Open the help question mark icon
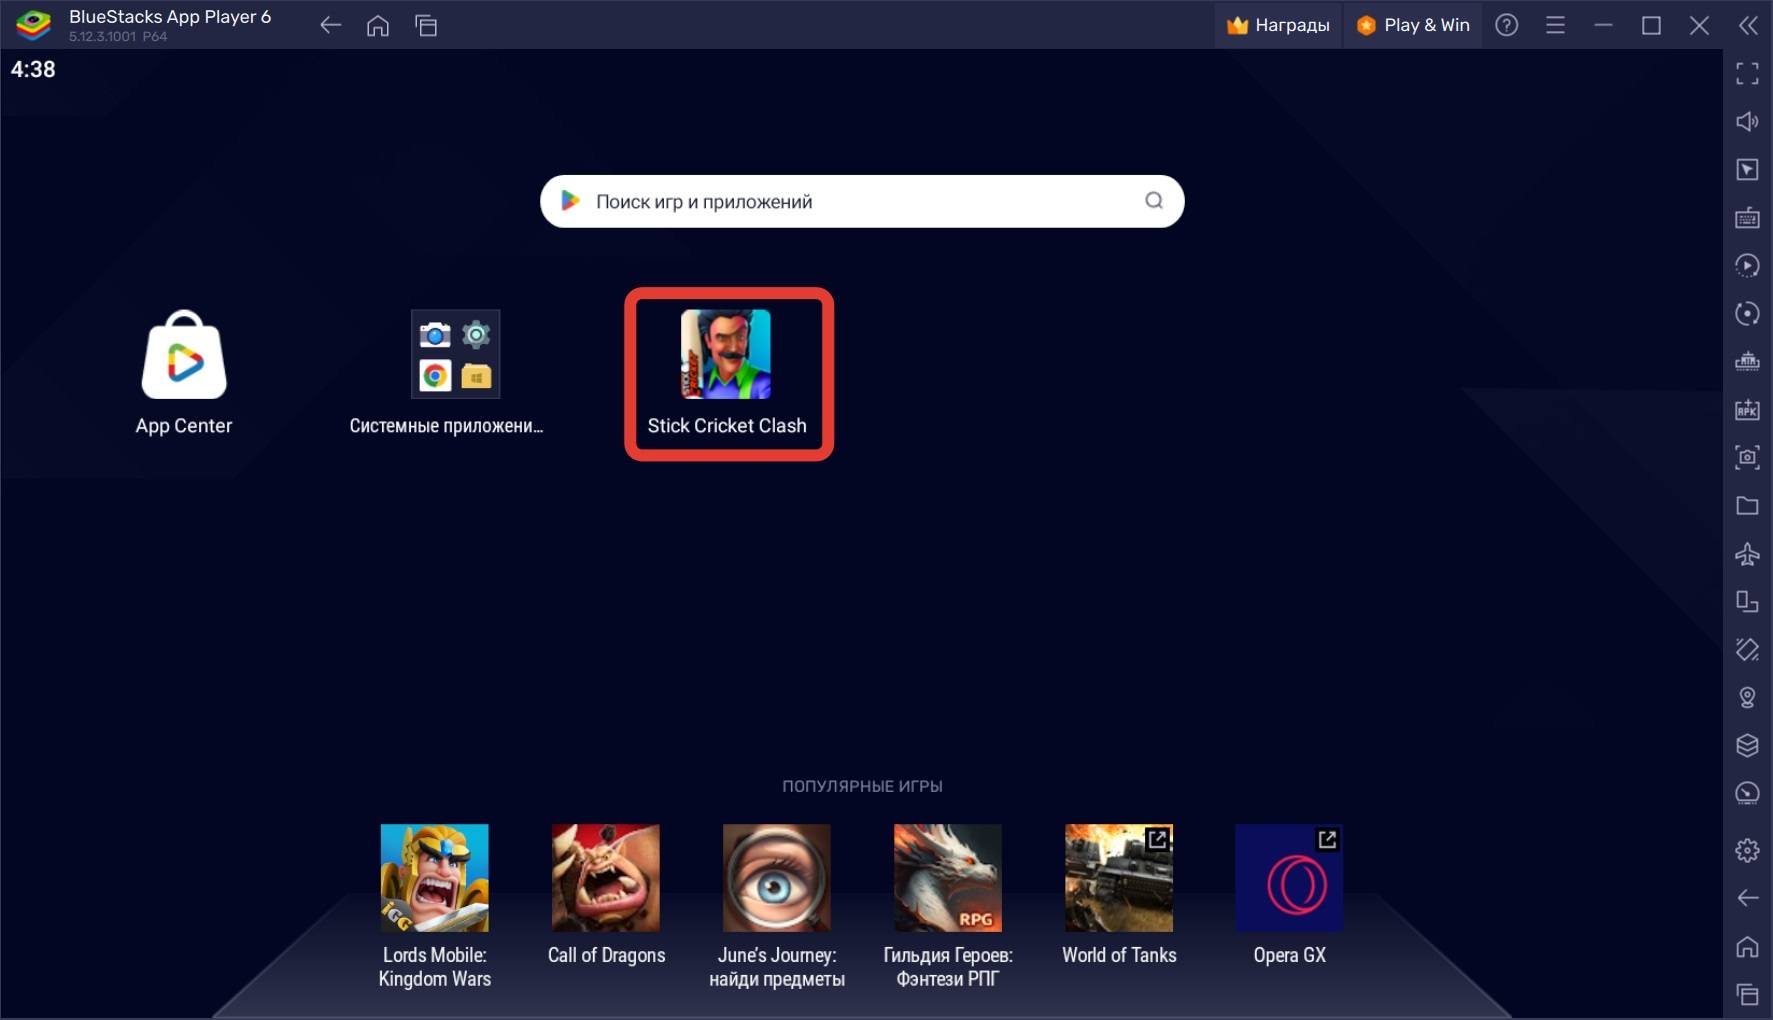 point(1507,25)
